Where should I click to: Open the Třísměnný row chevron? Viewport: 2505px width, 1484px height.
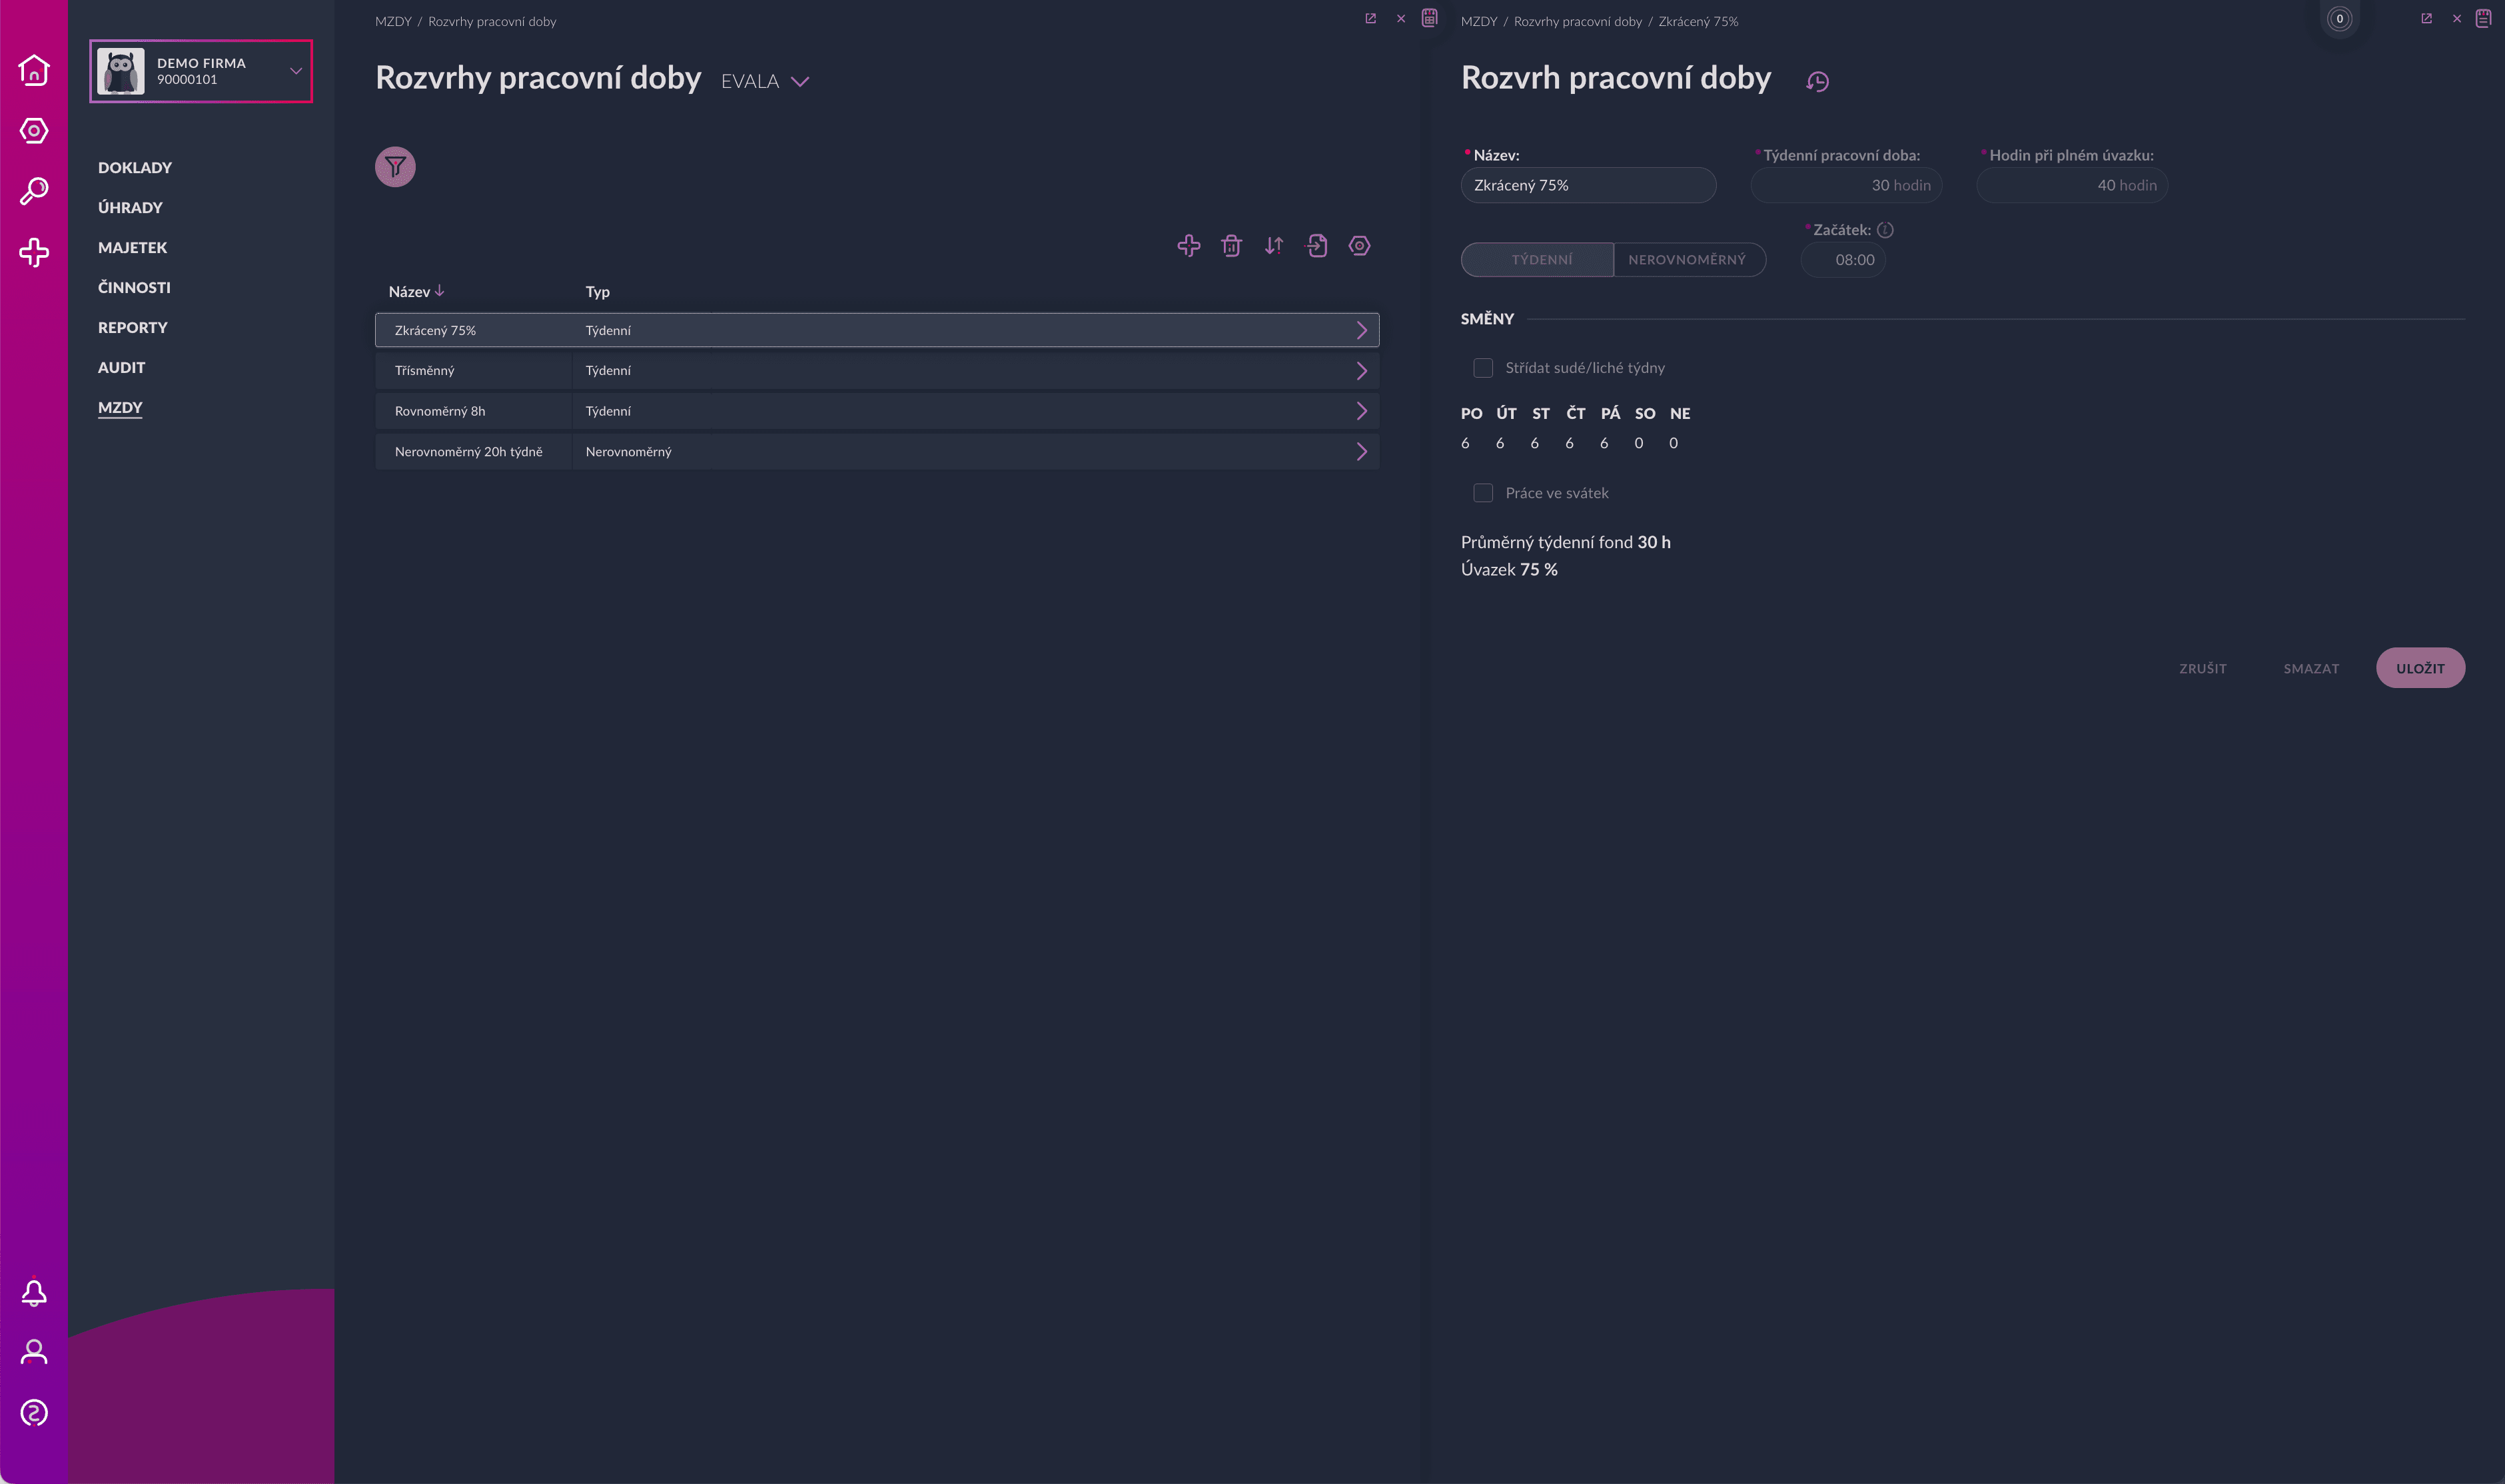tap(1361, 371)
